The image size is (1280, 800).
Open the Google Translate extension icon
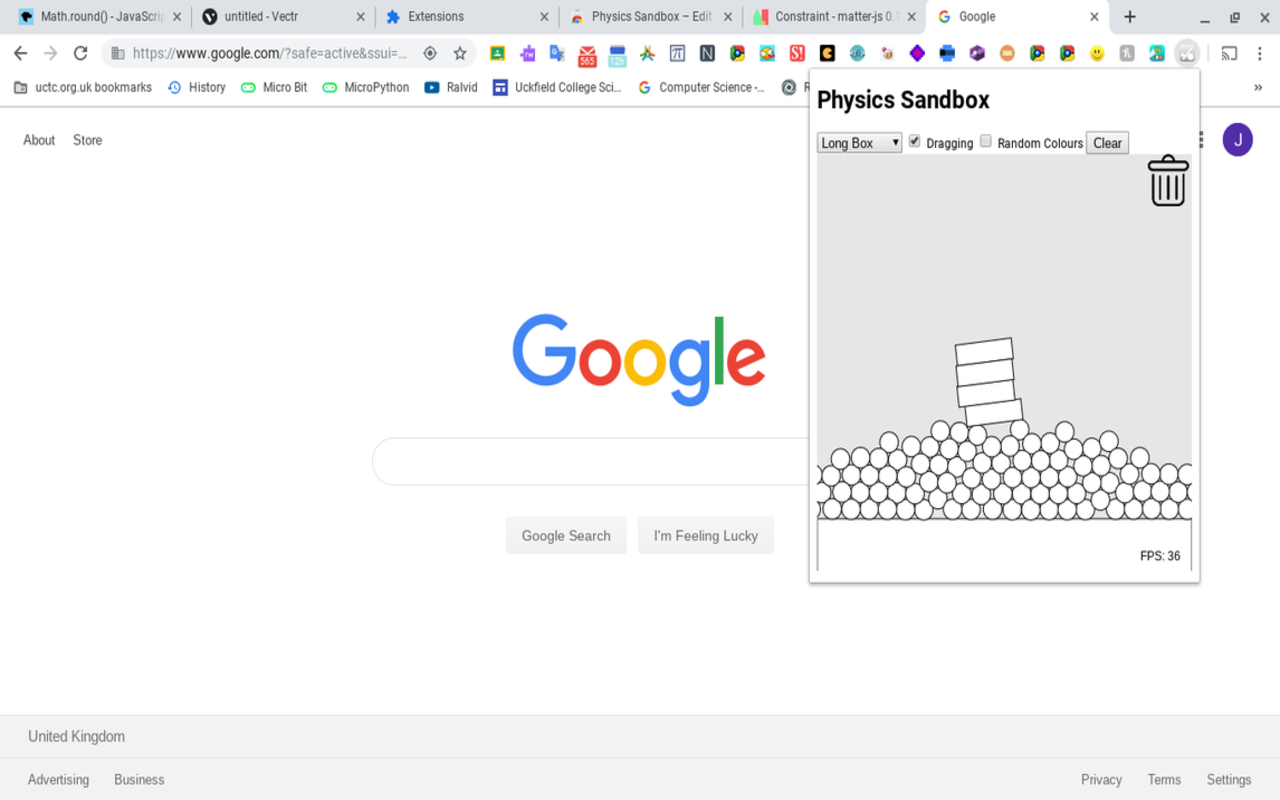[x=557, y=54]
